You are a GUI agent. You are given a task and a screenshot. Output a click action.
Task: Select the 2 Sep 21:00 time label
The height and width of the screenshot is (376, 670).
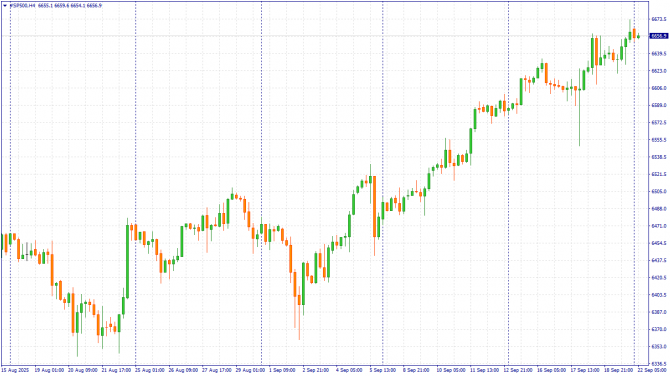point(316,370)
